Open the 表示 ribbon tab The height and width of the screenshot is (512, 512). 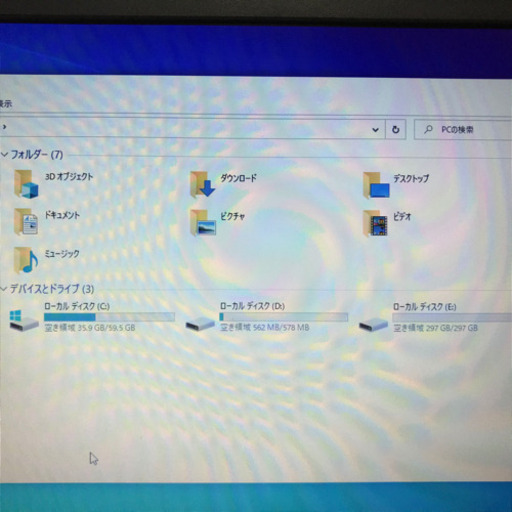(6, 104)
